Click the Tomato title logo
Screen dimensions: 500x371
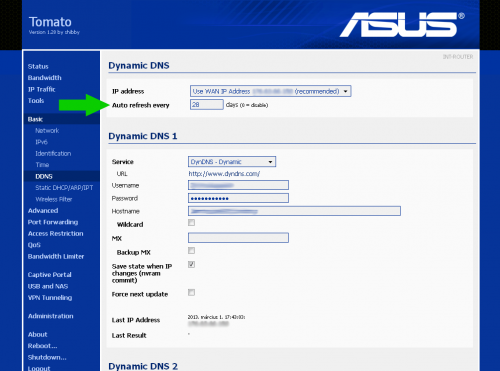pyautogui.click(x=50, y=22)
